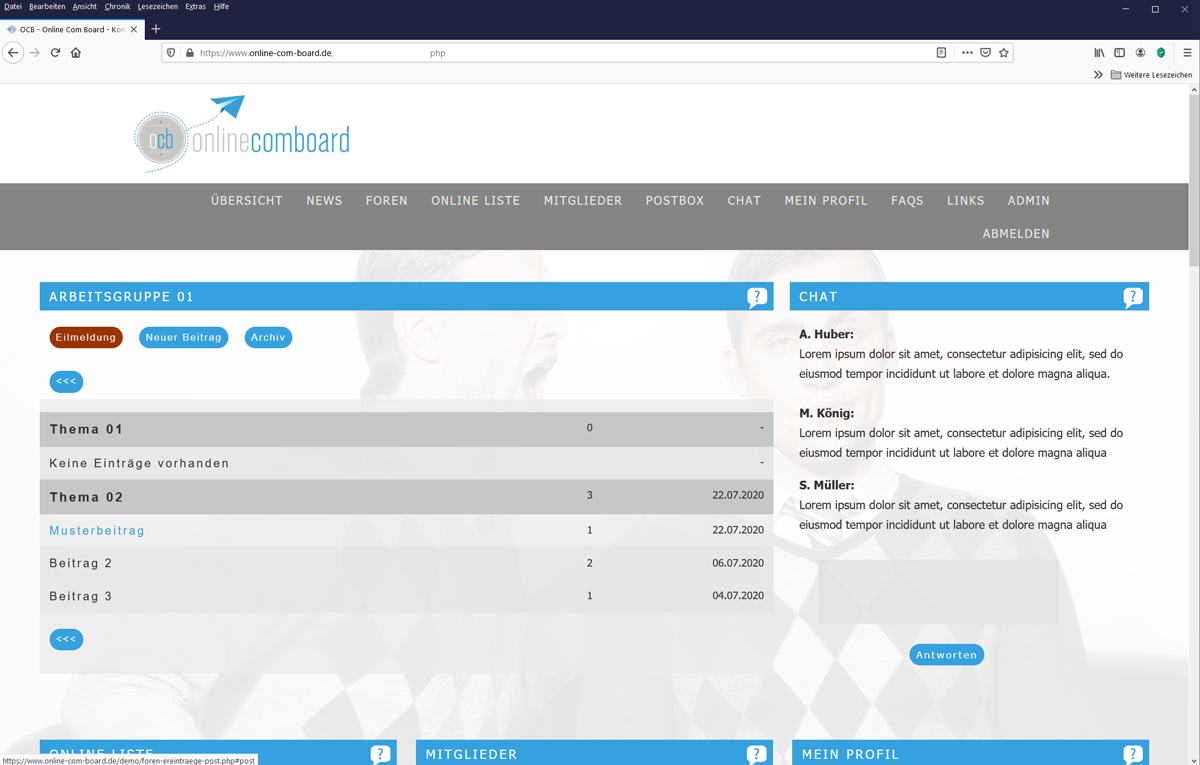Open the Firefox account icon

coord(1140,53)
